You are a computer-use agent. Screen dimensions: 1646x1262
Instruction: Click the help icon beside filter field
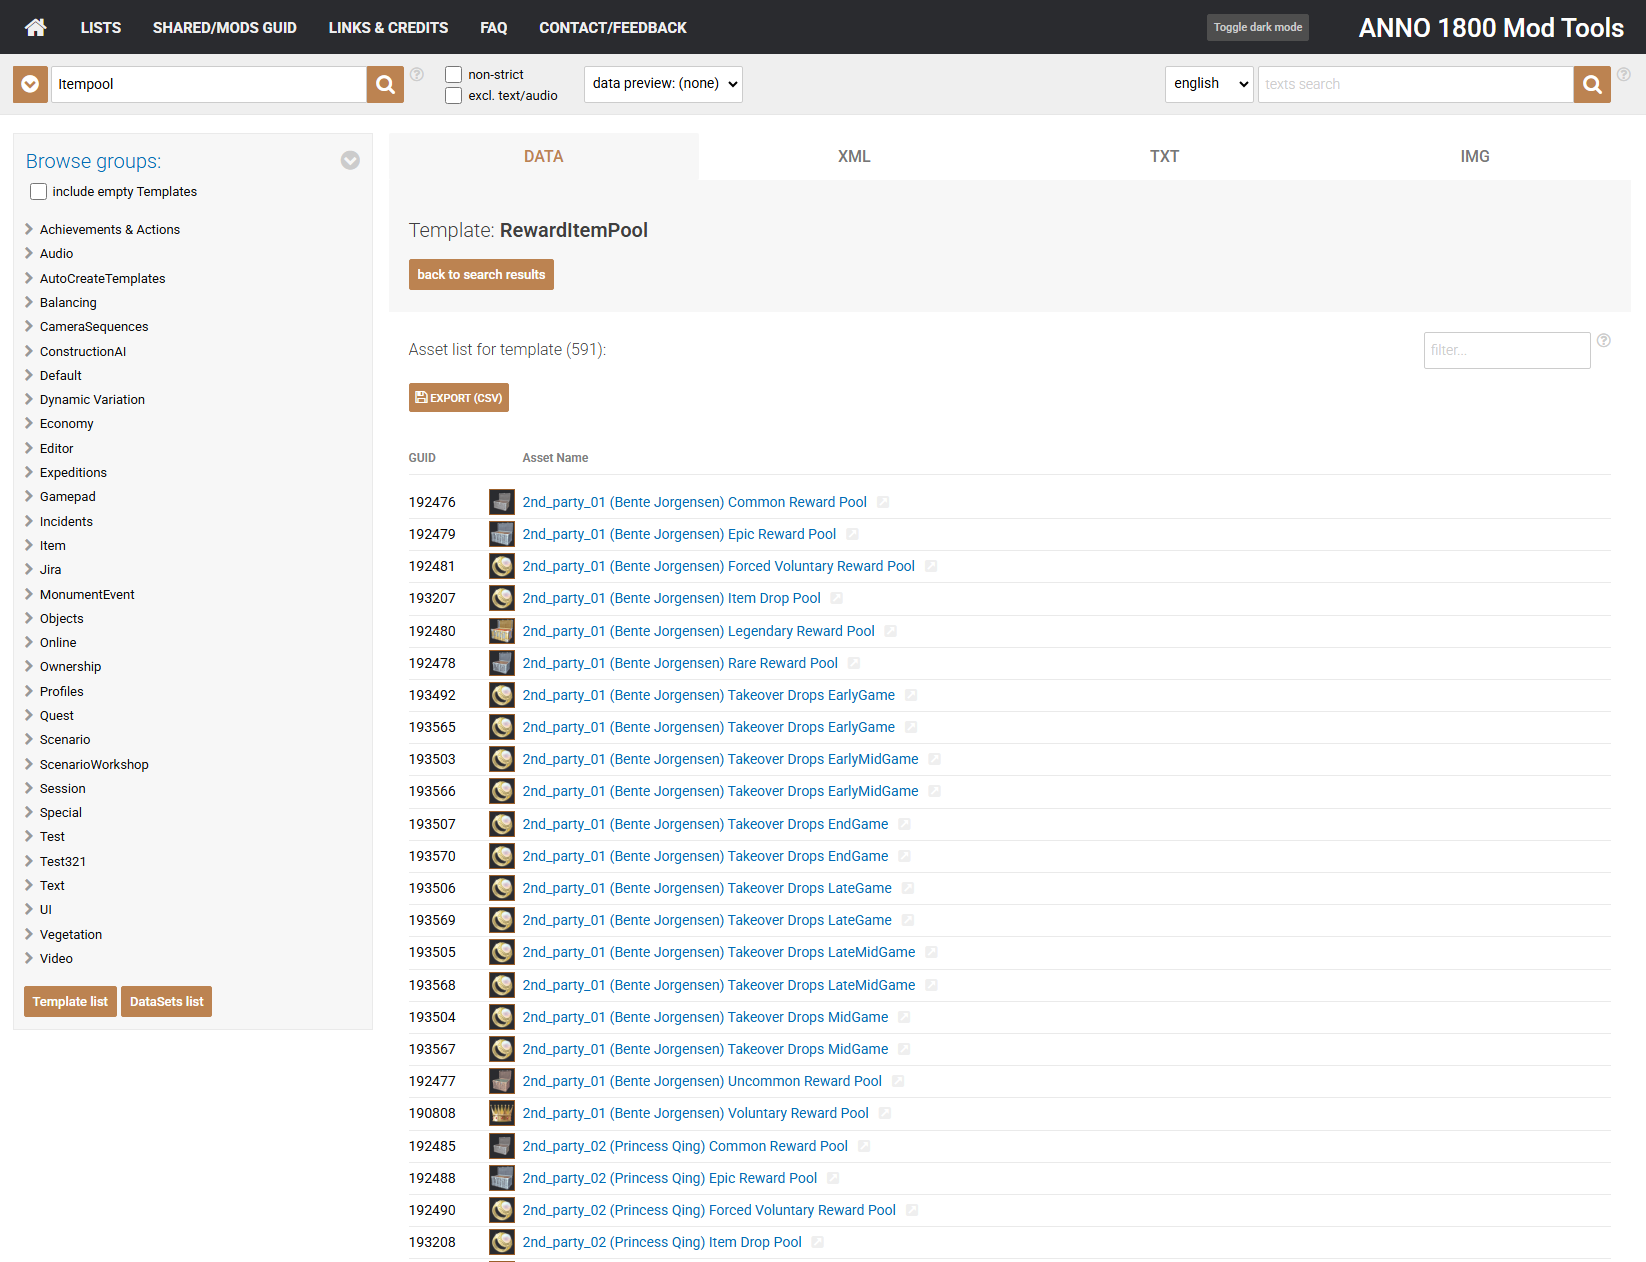coord(1603,341)
